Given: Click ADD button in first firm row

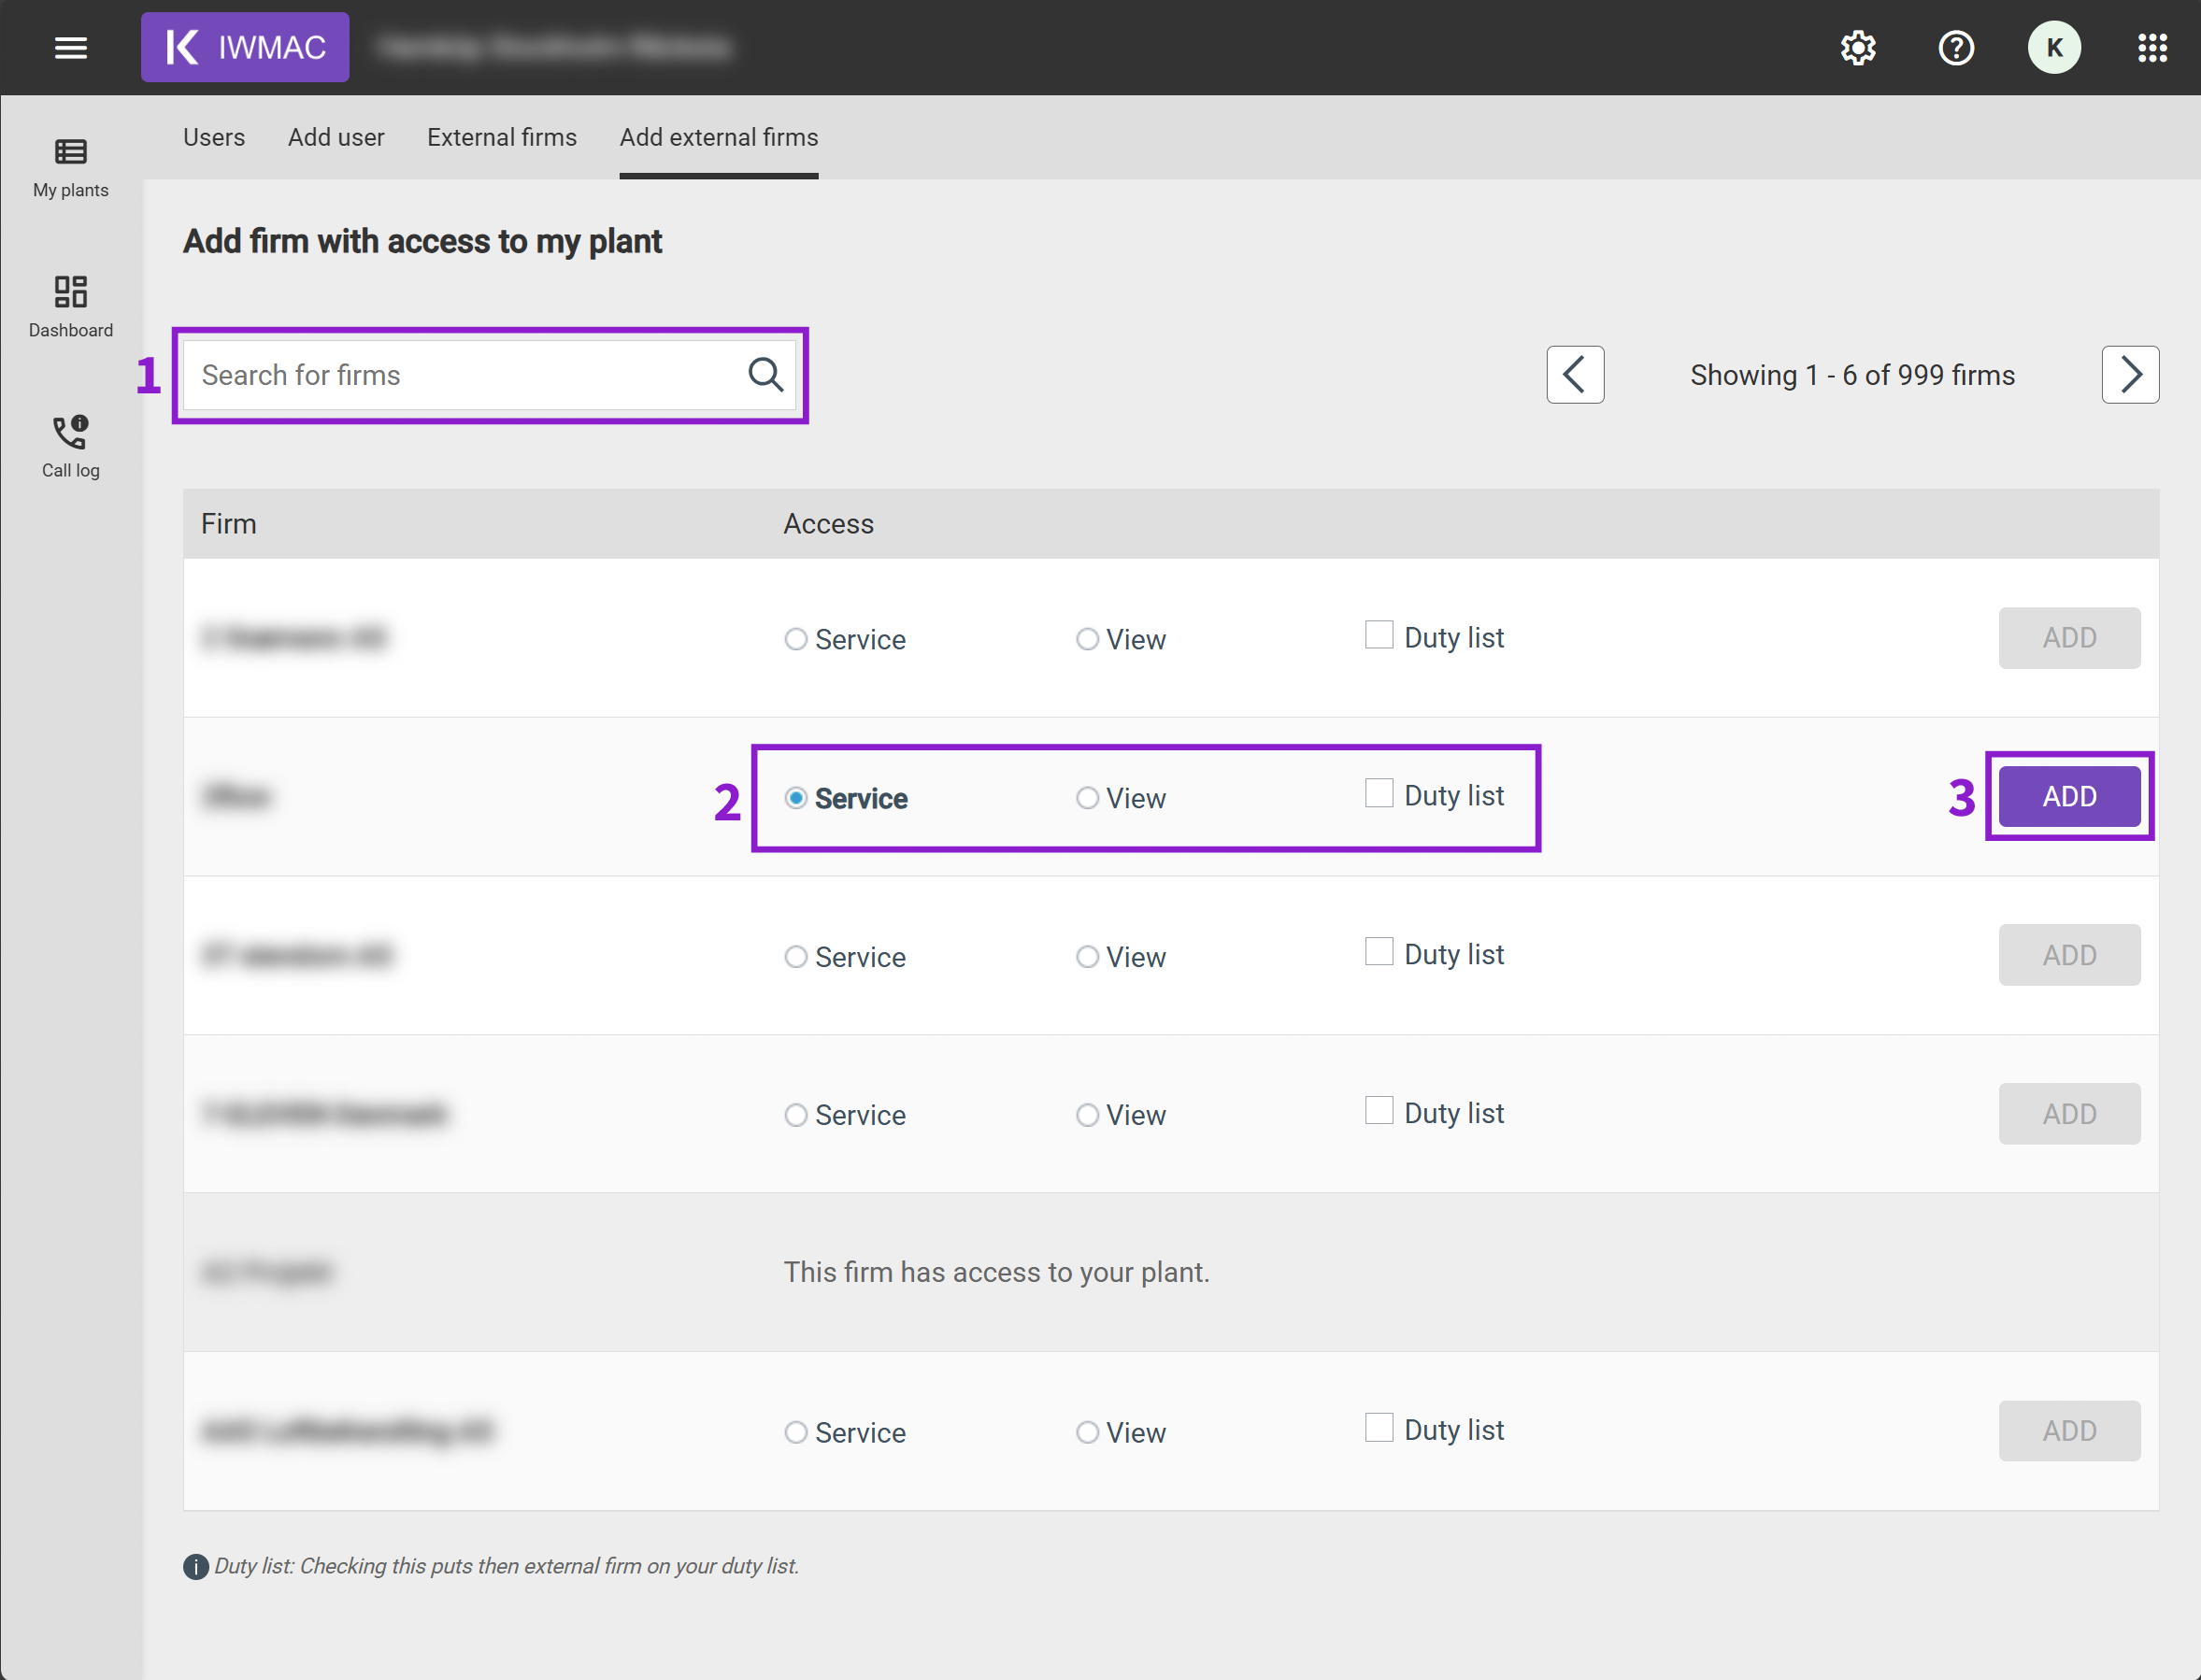Looking at the screenshot, I should click(x=2069, y=638).
